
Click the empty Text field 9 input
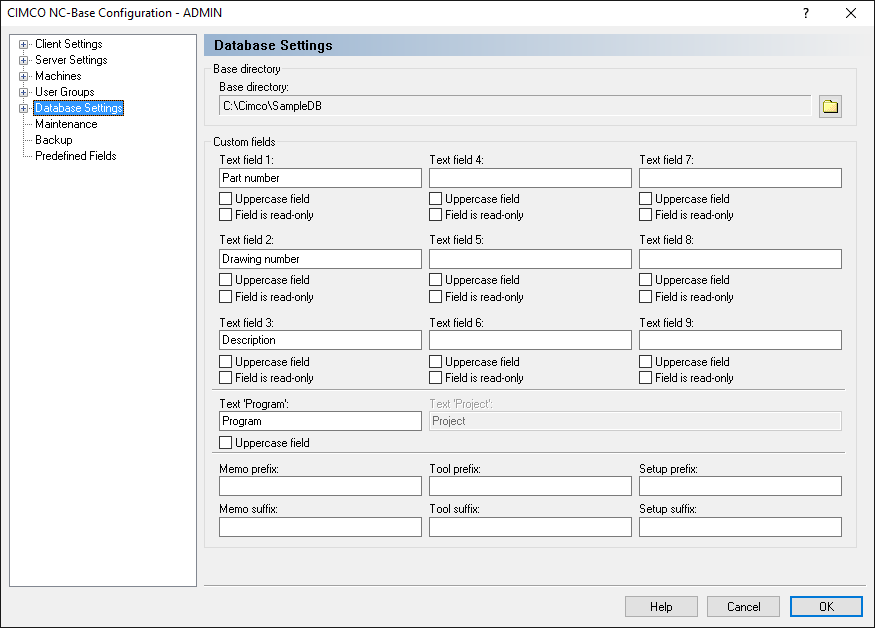click(x=740, y=340)
